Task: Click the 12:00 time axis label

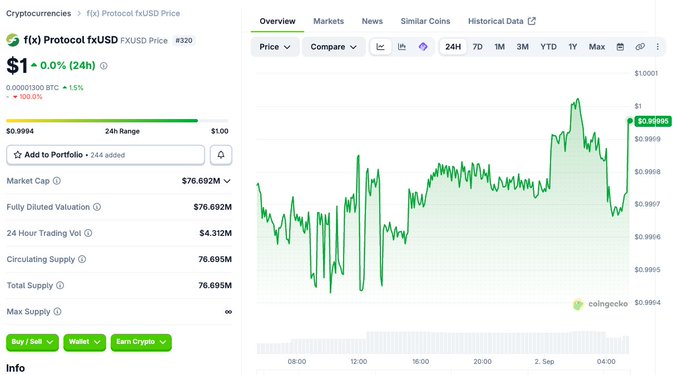Action: (x=359, y=362)
